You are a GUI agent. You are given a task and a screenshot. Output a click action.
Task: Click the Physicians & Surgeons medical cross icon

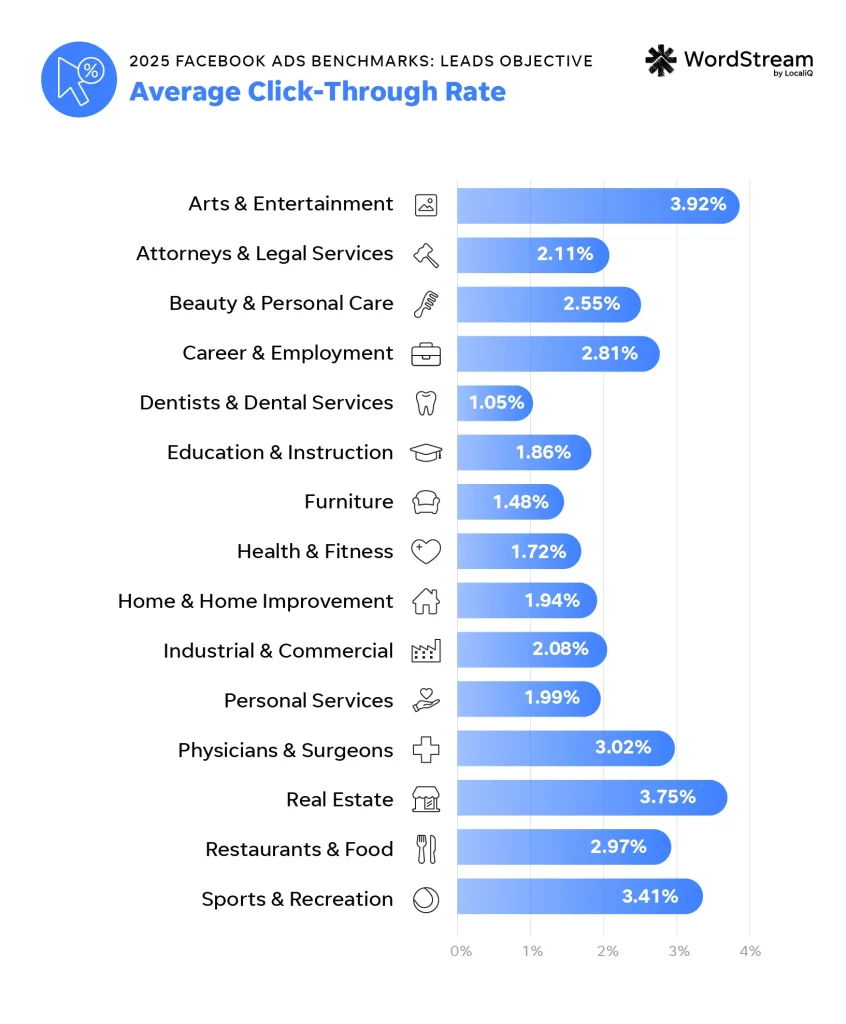(x=426, y=750)
